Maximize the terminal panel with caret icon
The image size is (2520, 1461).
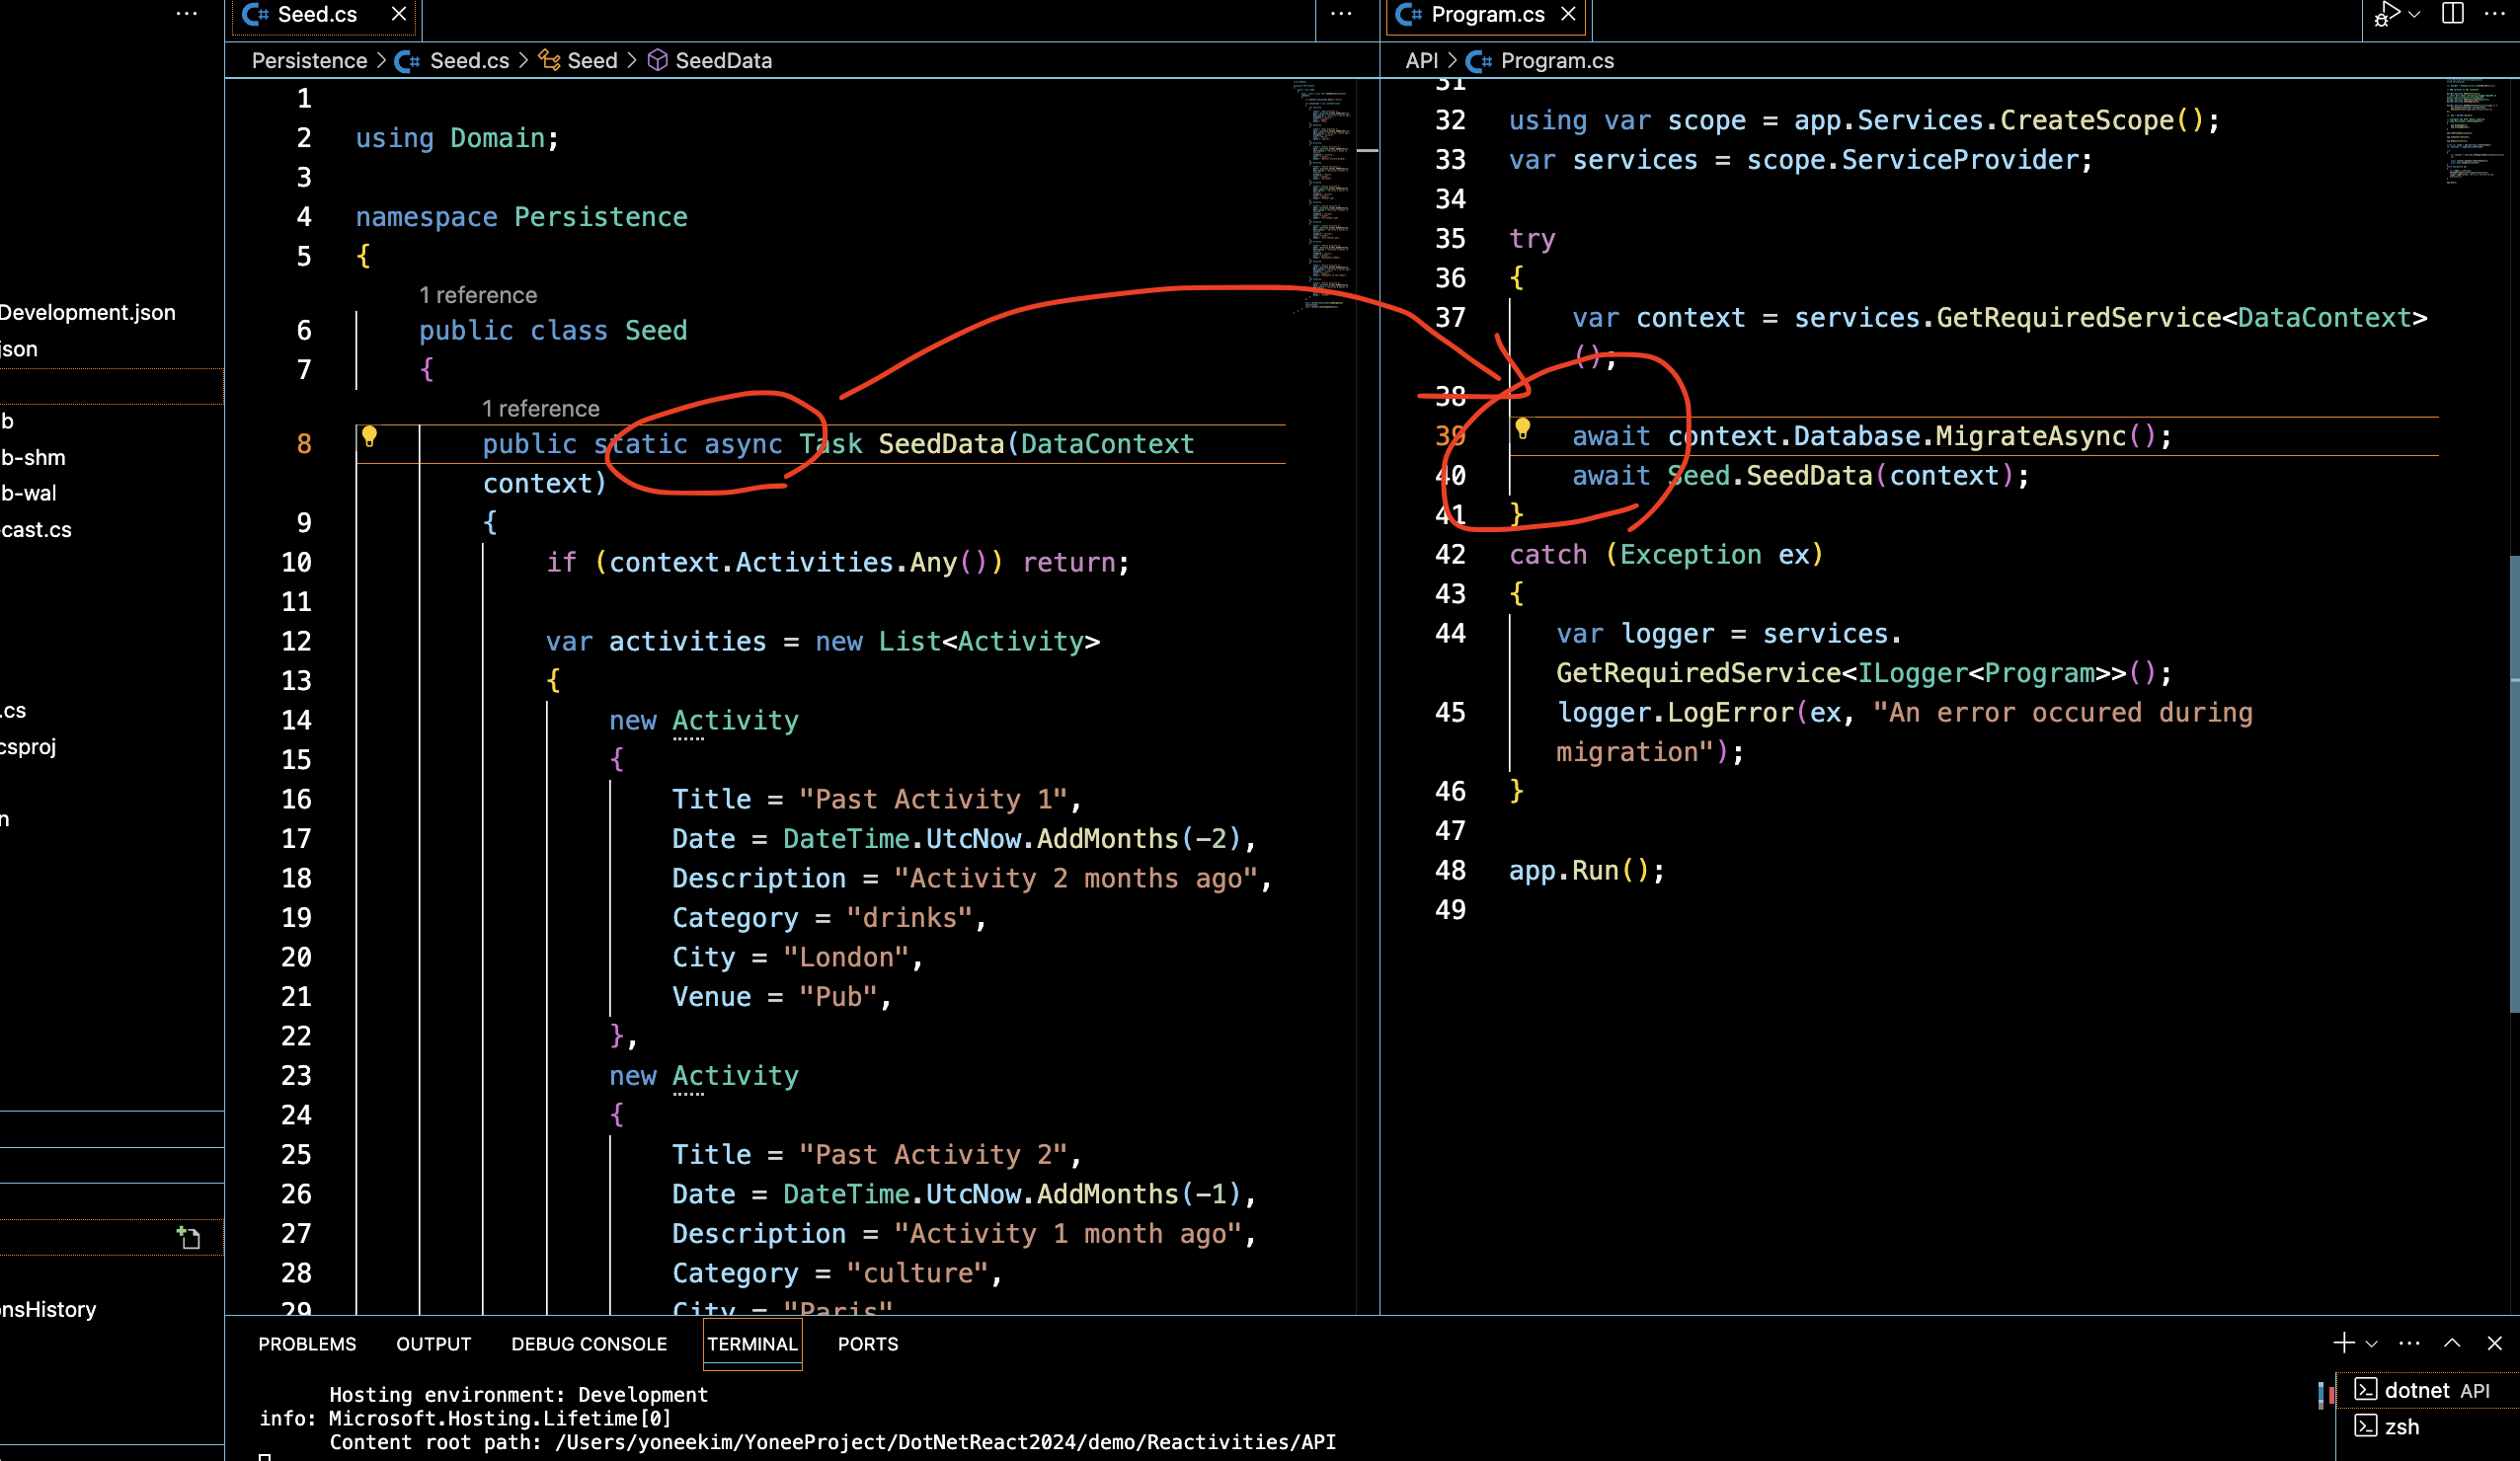pyautogui.click(x=2452, y=1343)
